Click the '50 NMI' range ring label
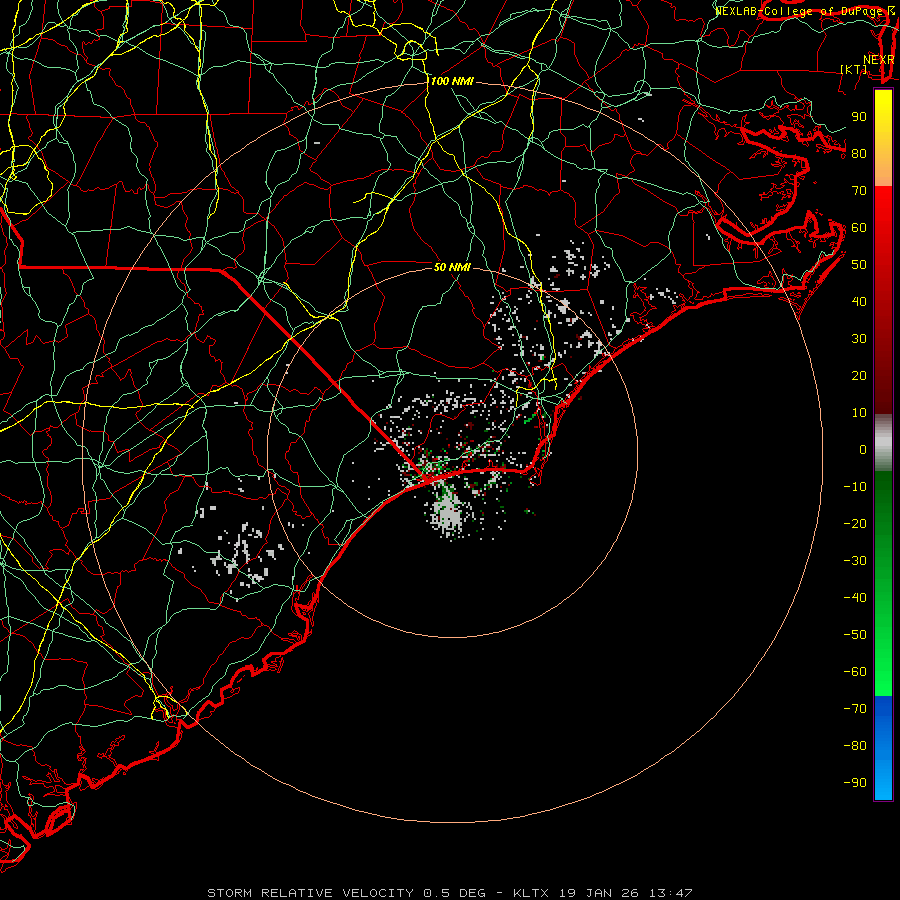The height and width of the screenshot is (900, 900). tap(452, 267)
